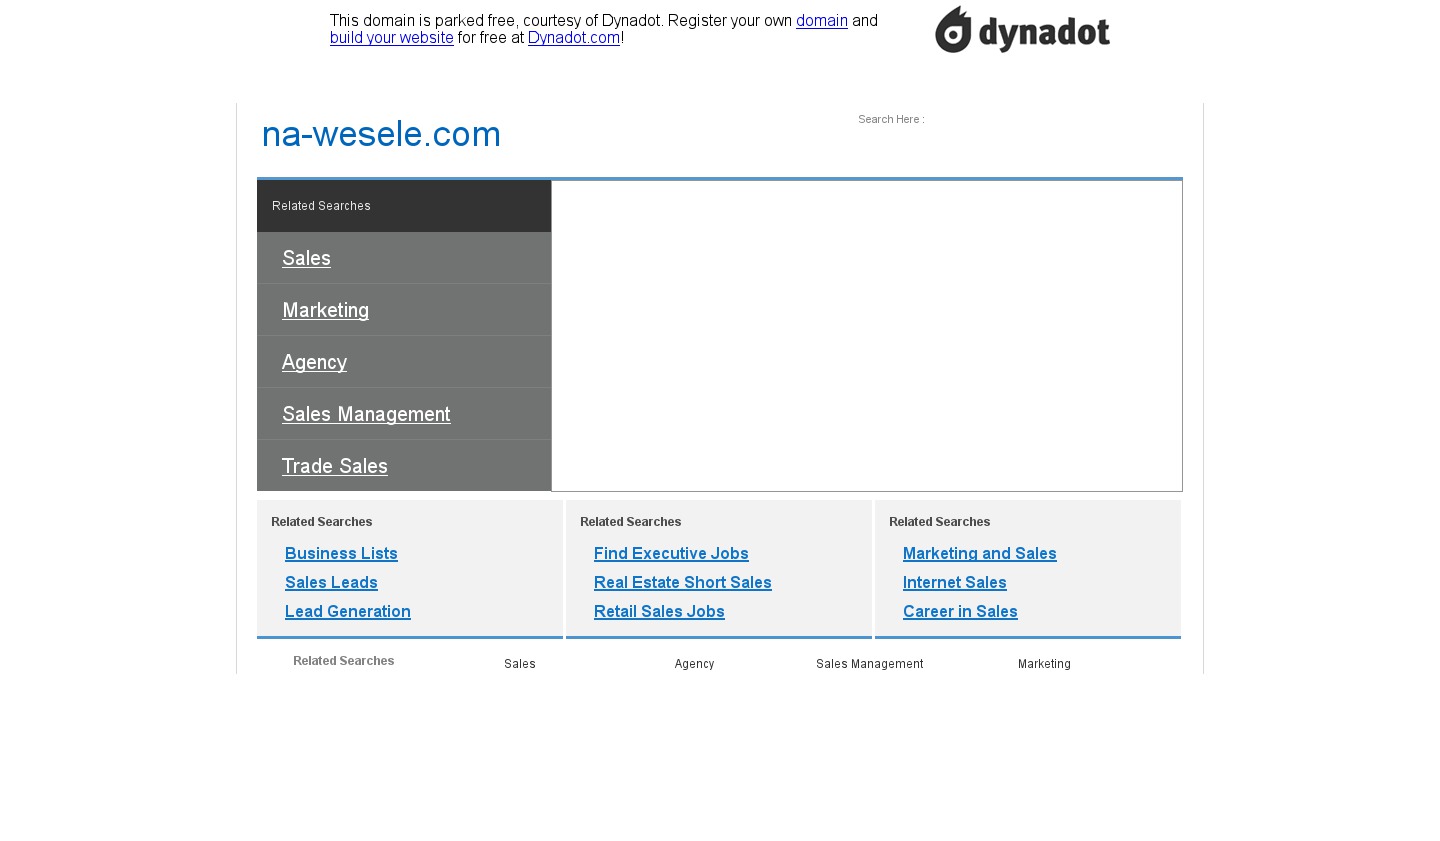Screen dimensions: 1440x841
Task: Click the na-wesele.com site title
Action: [381, 134]
